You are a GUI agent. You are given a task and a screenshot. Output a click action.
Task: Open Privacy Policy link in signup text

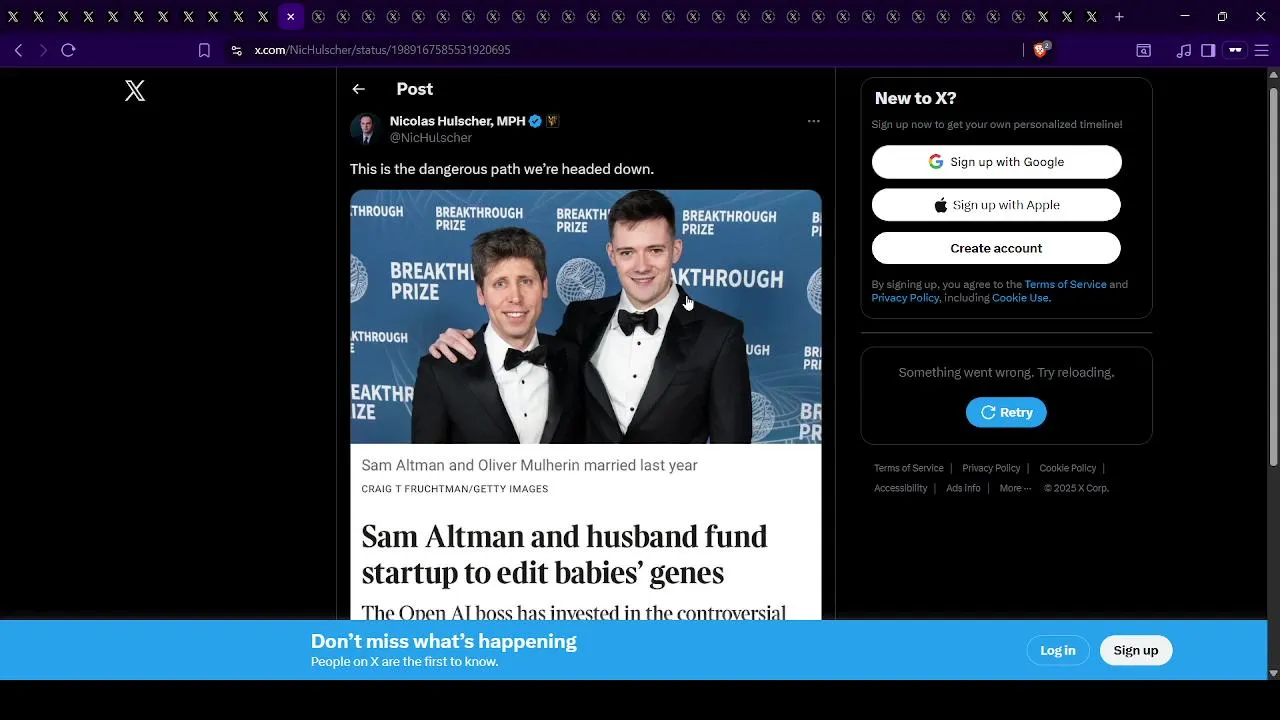(x=905, y=298)
